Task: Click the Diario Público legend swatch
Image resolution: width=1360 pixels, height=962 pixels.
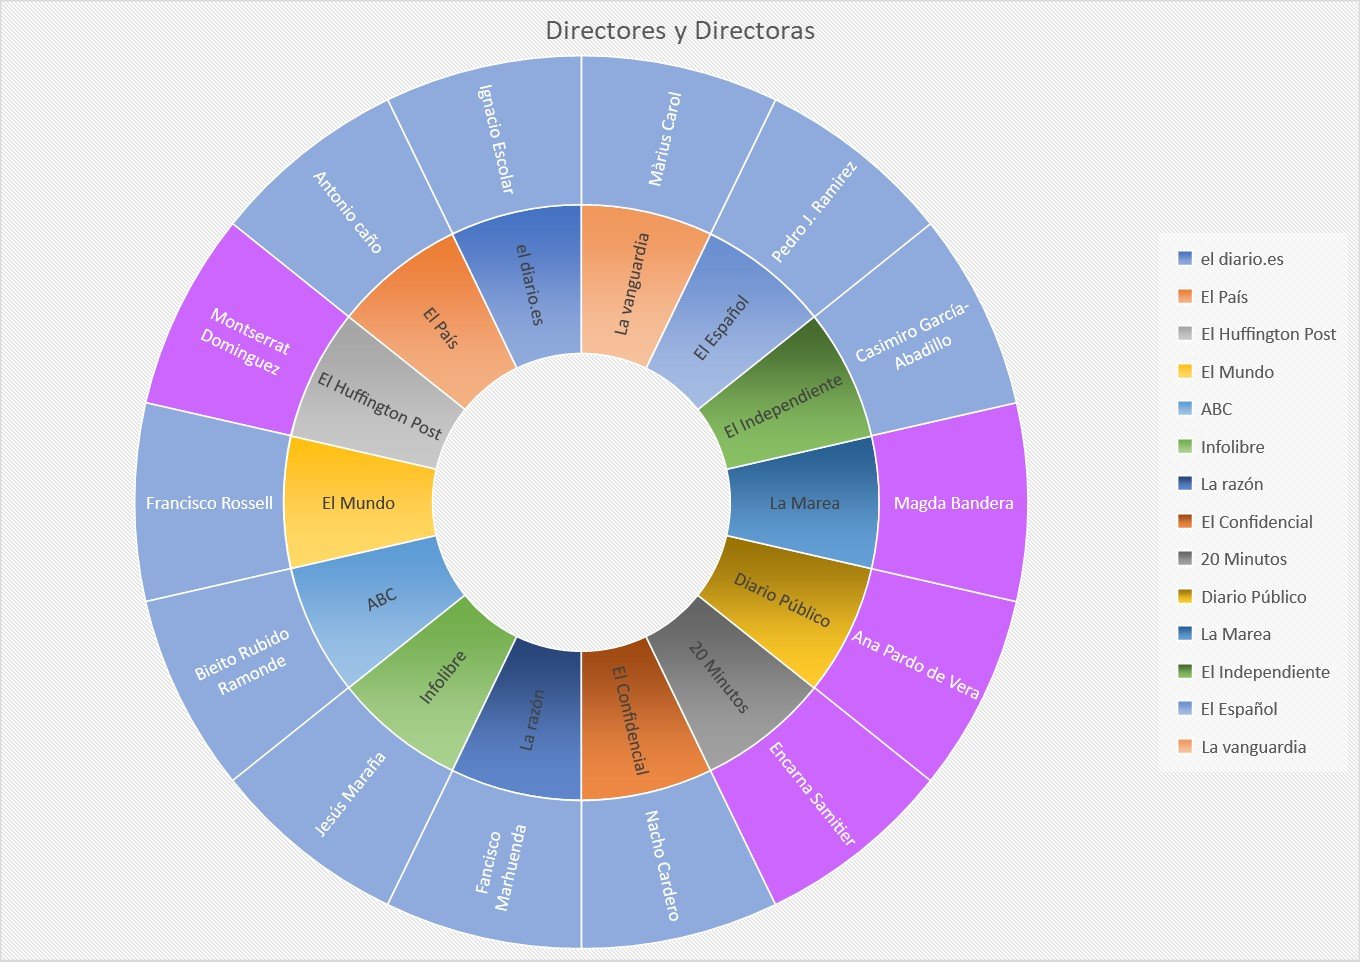Action: tap(1185, 596)
